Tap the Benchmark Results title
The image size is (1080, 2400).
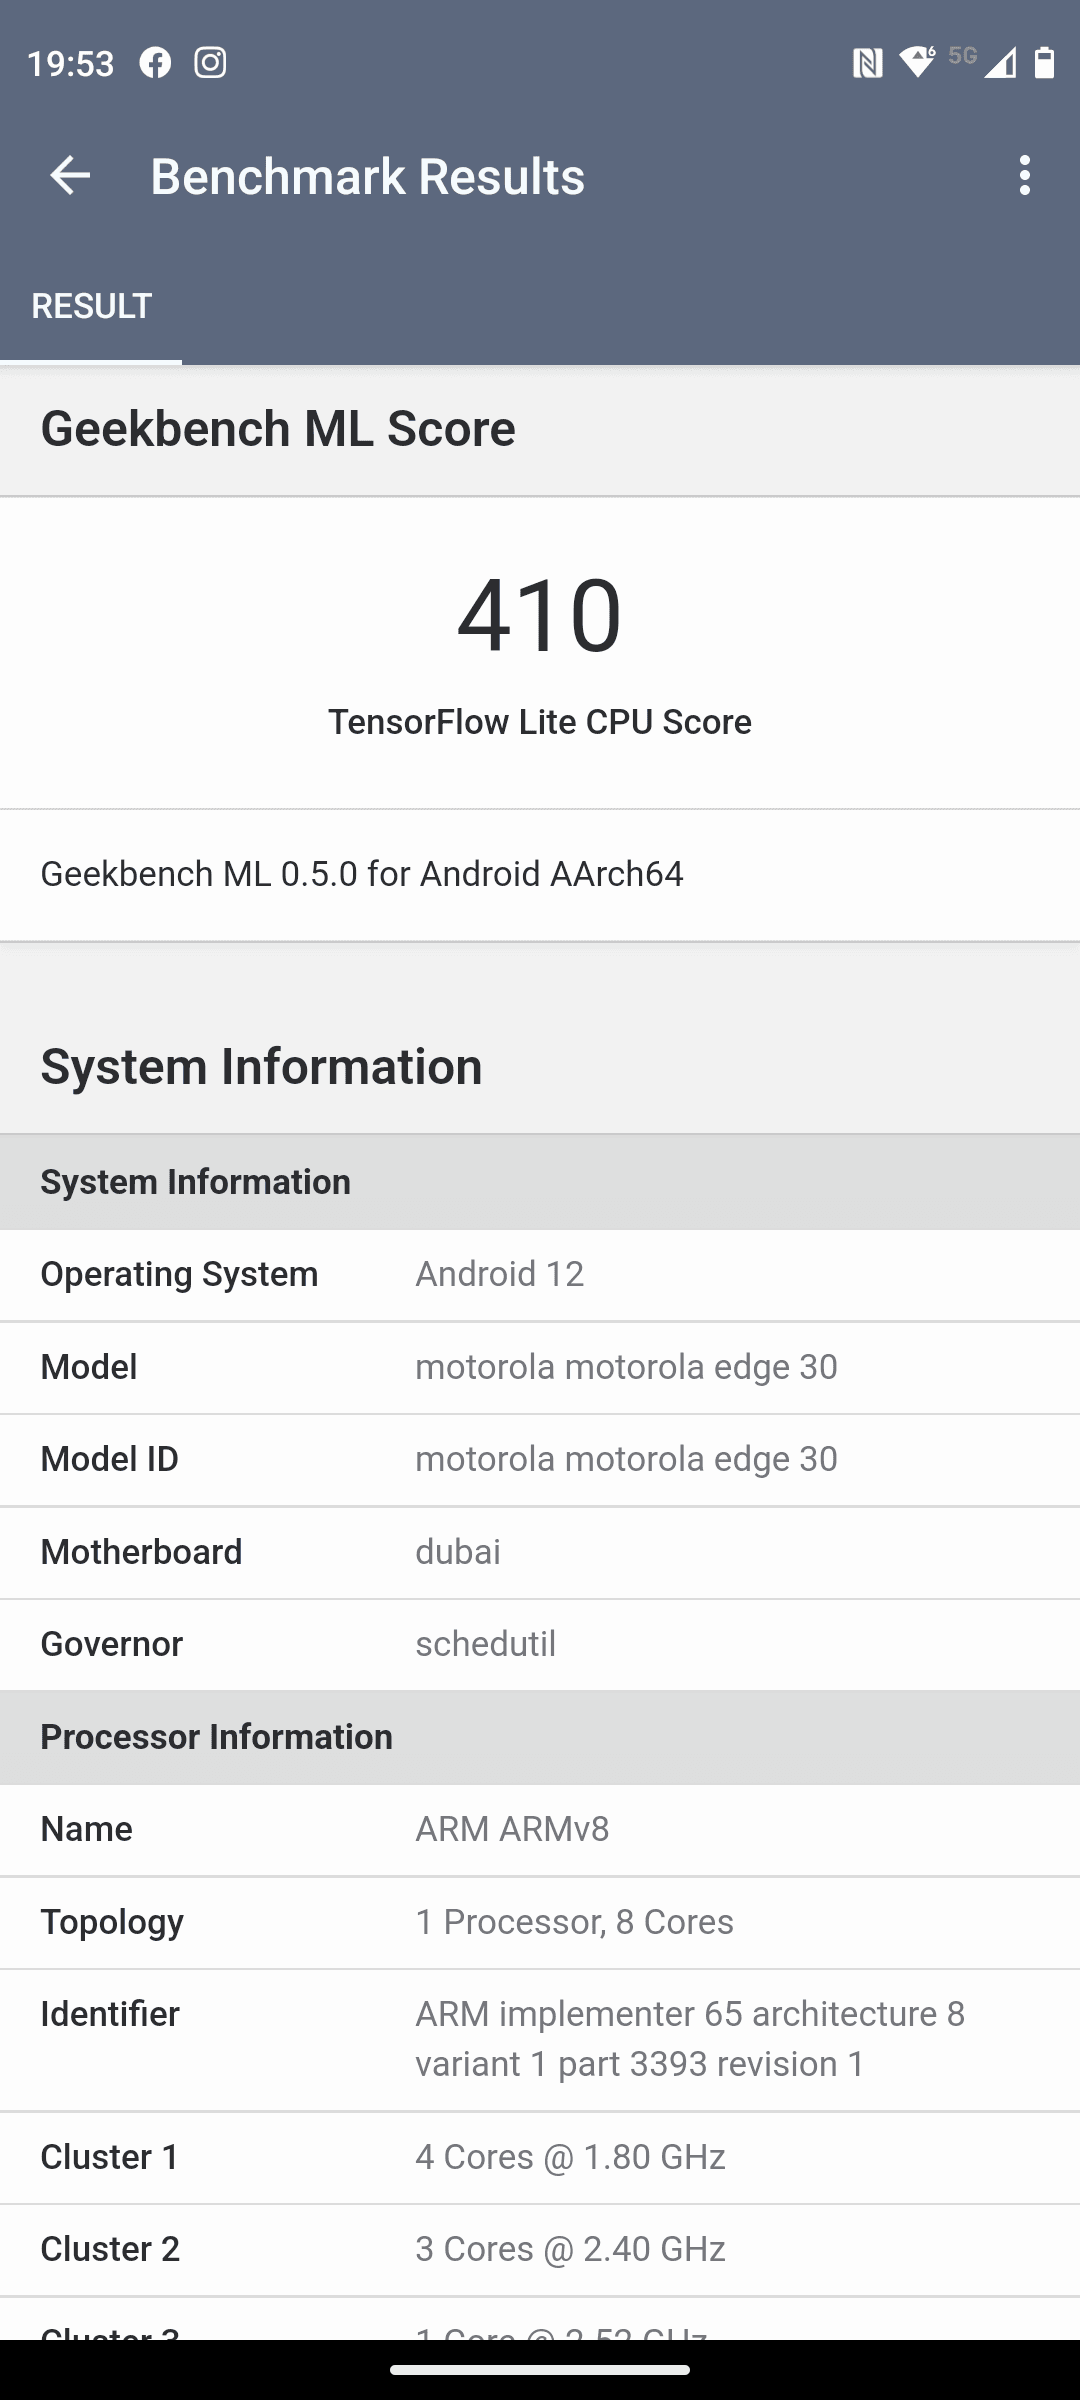point(367,176)
